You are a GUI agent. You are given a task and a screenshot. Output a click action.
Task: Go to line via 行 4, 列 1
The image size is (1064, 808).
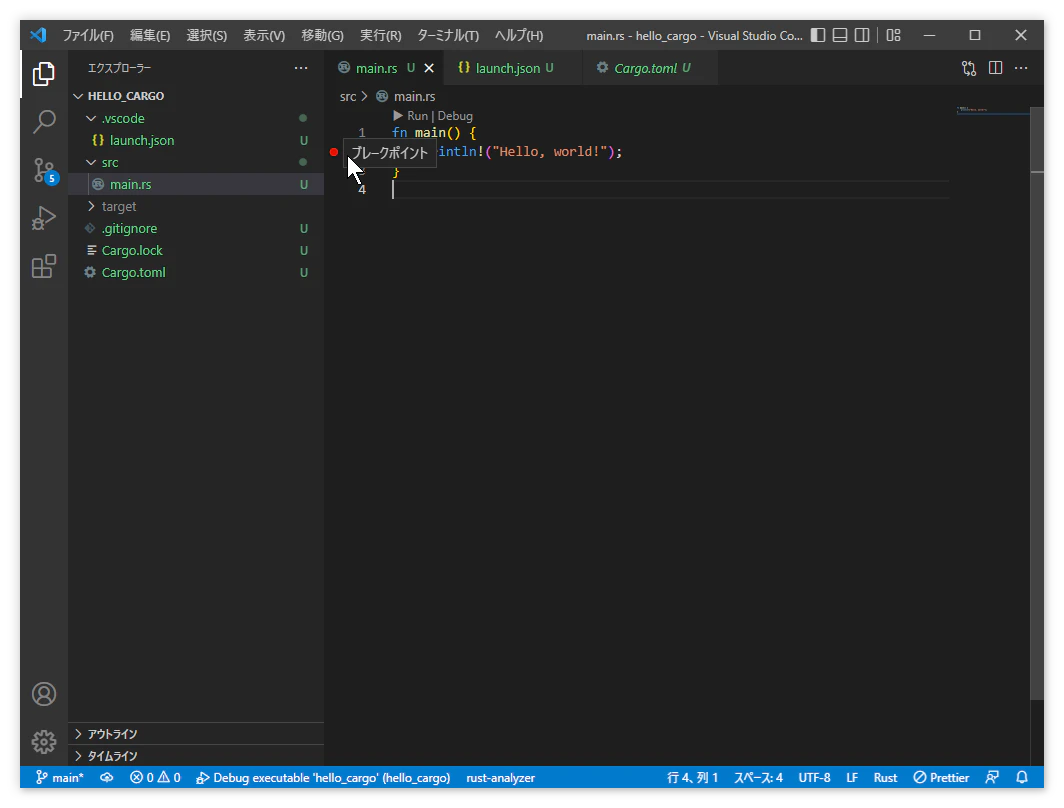(x=692, y=777)
